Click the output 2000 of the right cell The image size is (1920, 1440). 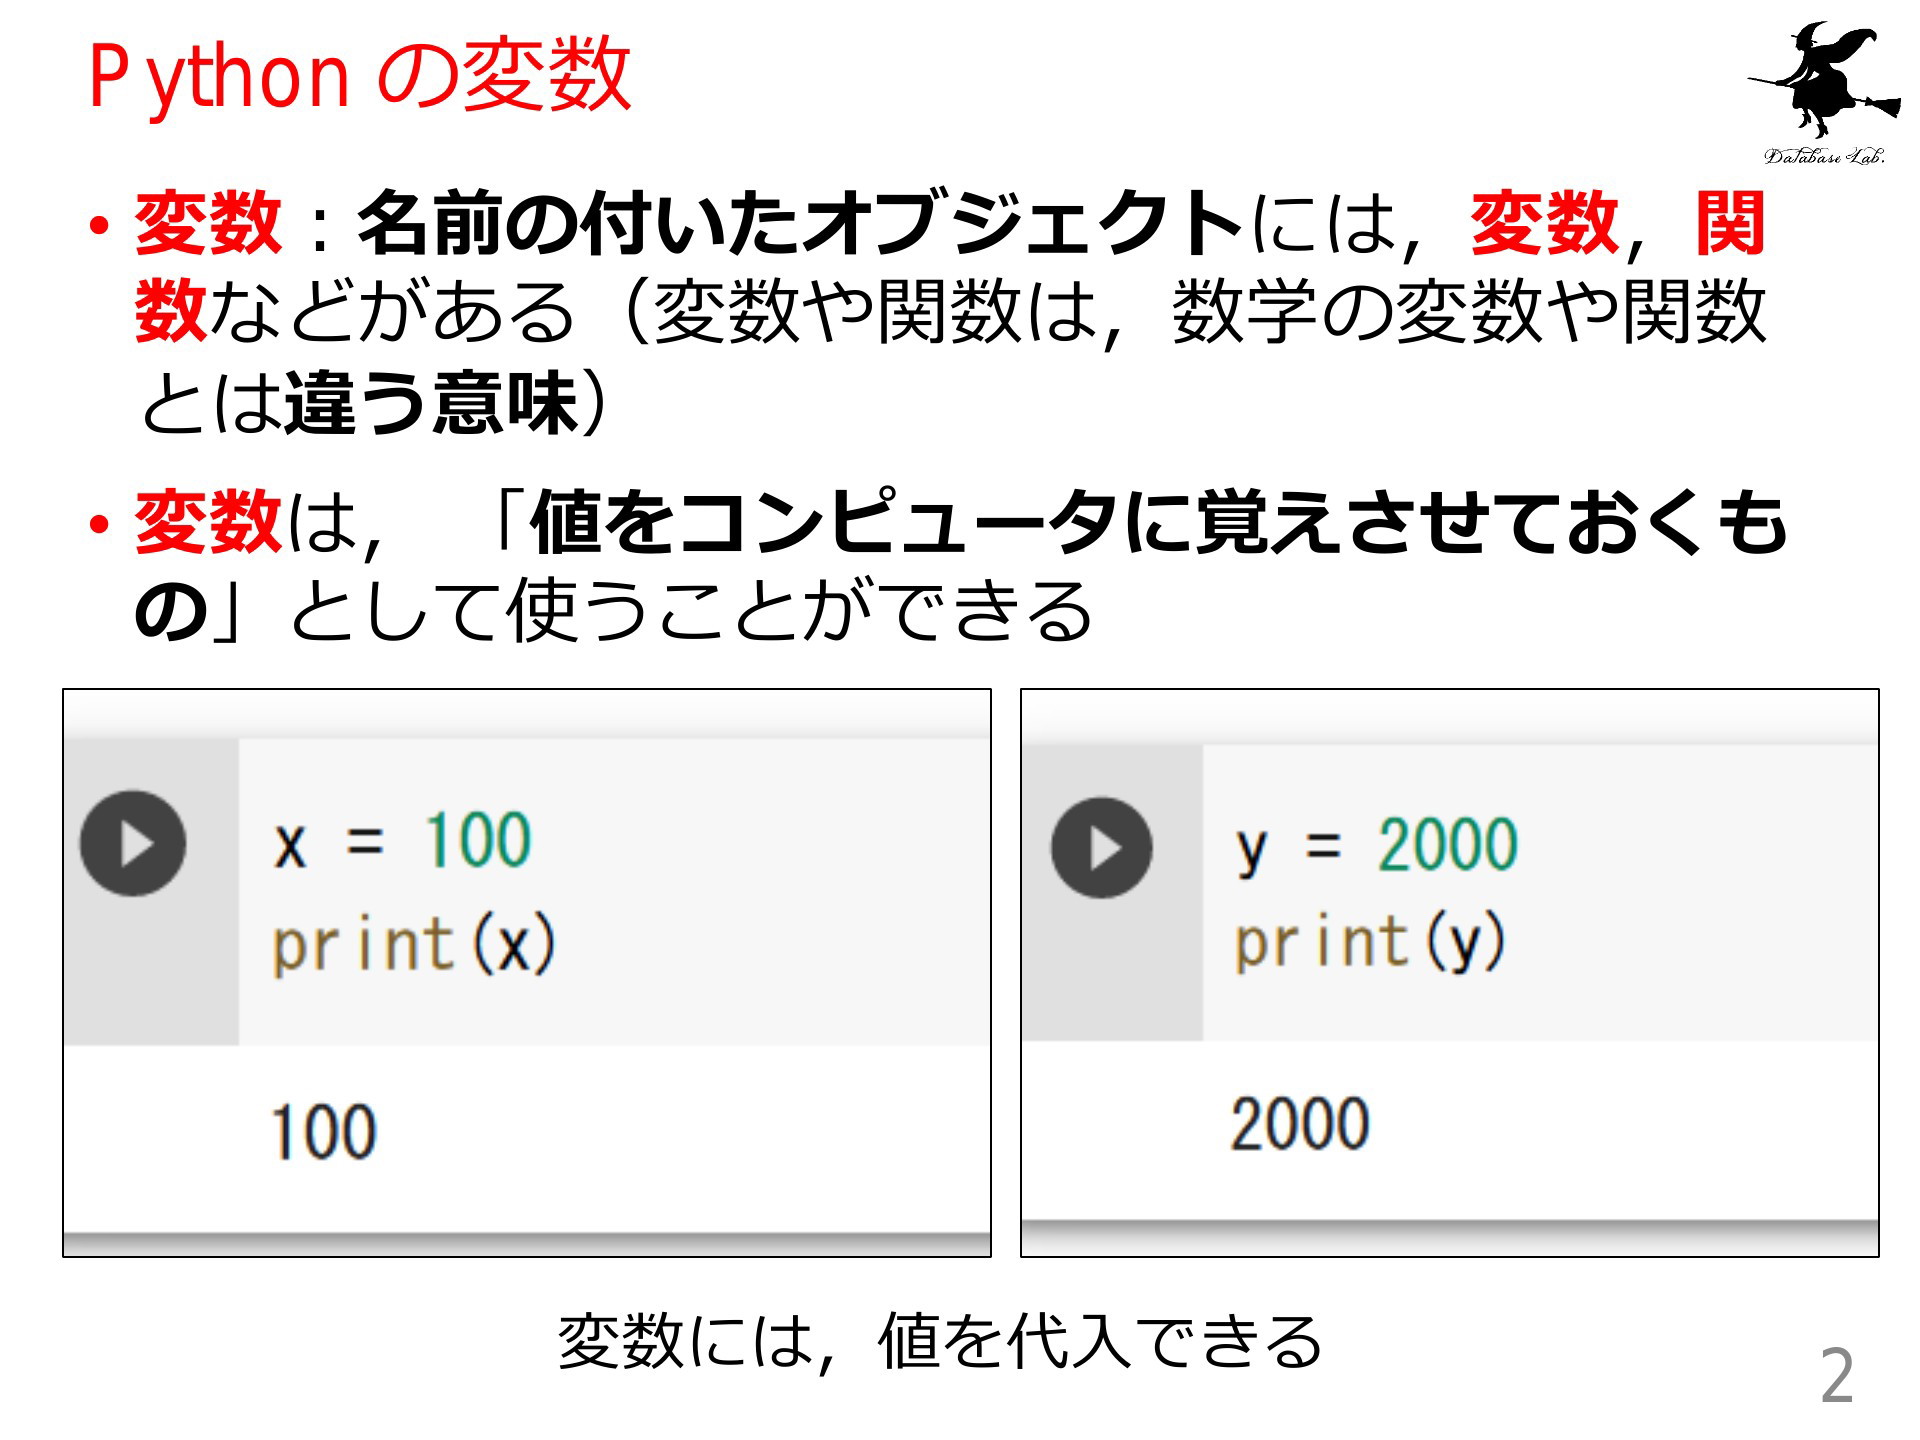1299,1124
